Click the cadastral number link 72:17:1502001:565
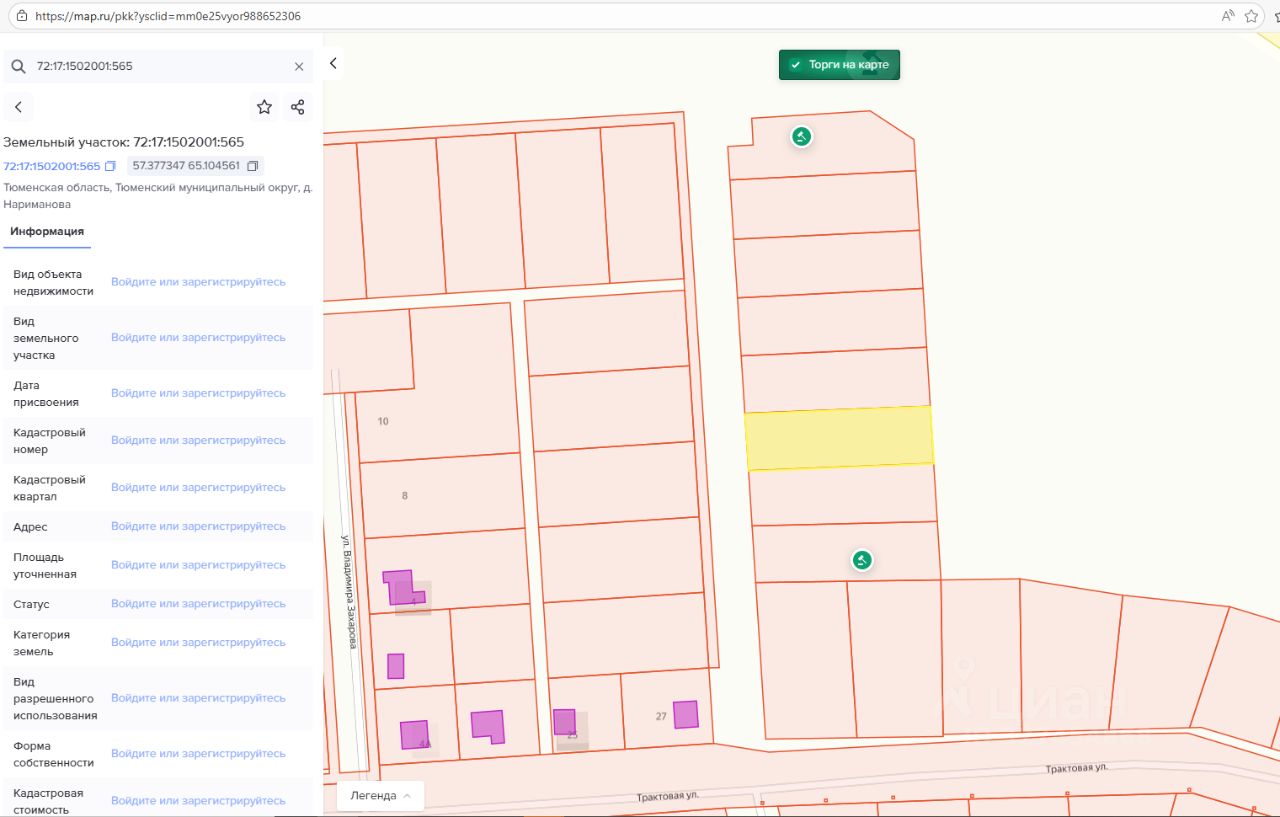The width and height of the screenshot is (1280, 817). (52, 166)
